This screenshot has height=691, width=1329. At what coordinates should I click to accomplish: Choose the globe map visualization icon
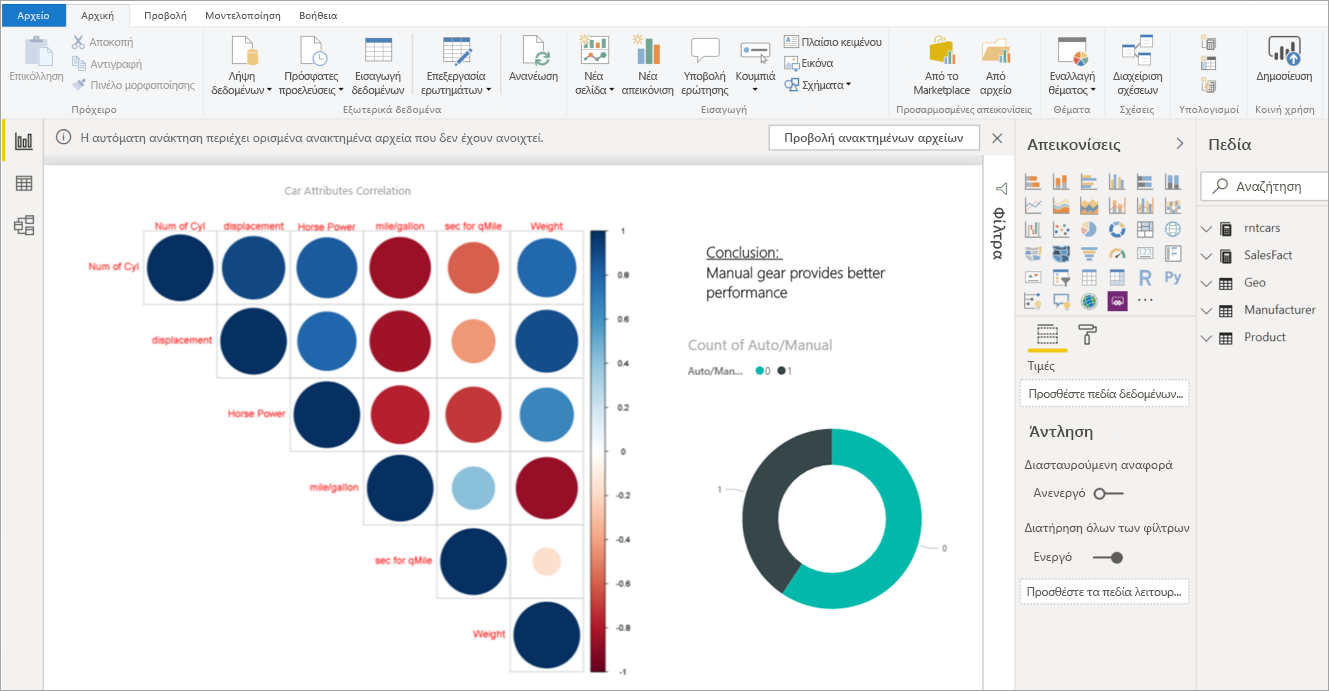coord(1172,229)
